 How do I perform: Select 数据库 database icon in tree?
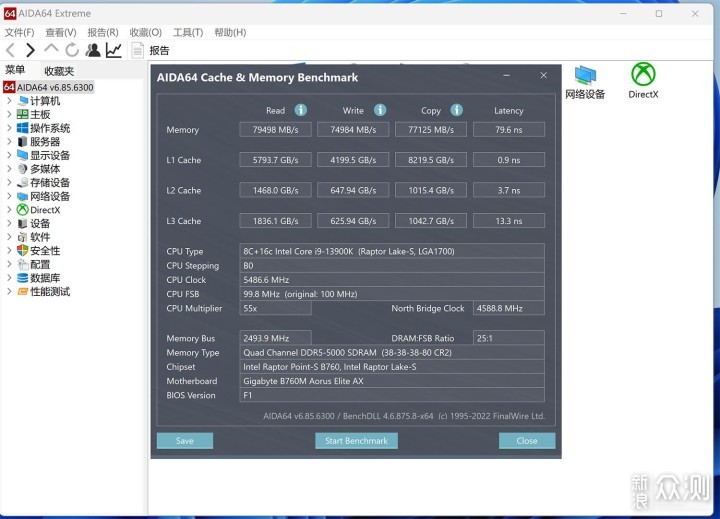point(22,278)
